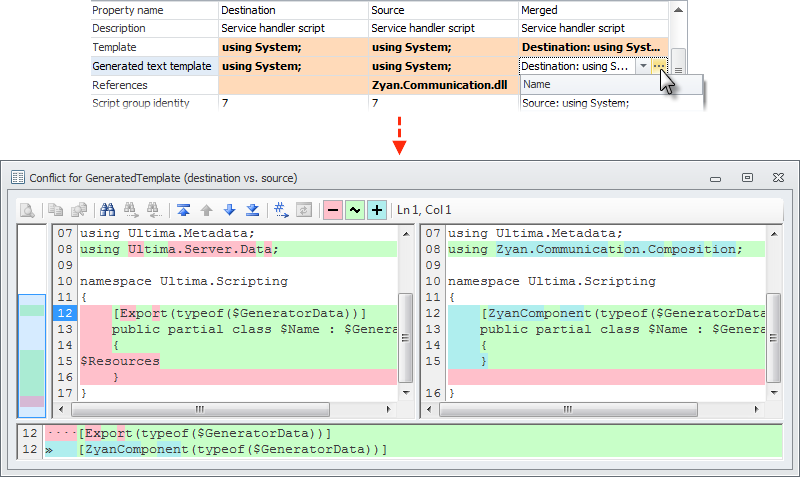Open the Merged value dropdown arrow
This screenshot has width=800, height=477.
coord(642,66)
